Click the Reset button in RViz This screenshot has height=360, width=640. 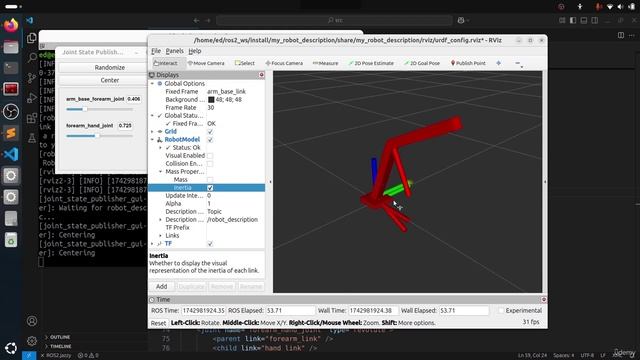(x=158, y=323)
